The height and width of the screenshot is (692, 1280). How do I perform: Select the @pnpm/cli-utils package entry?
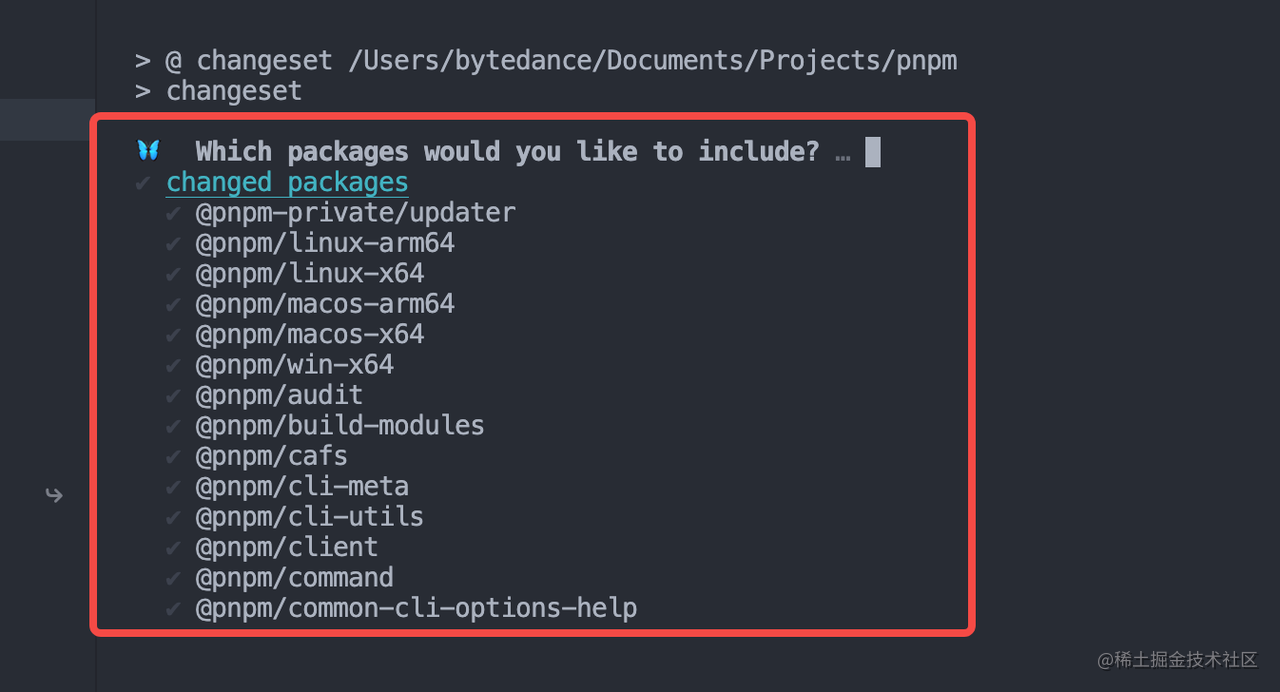[310, 517]
